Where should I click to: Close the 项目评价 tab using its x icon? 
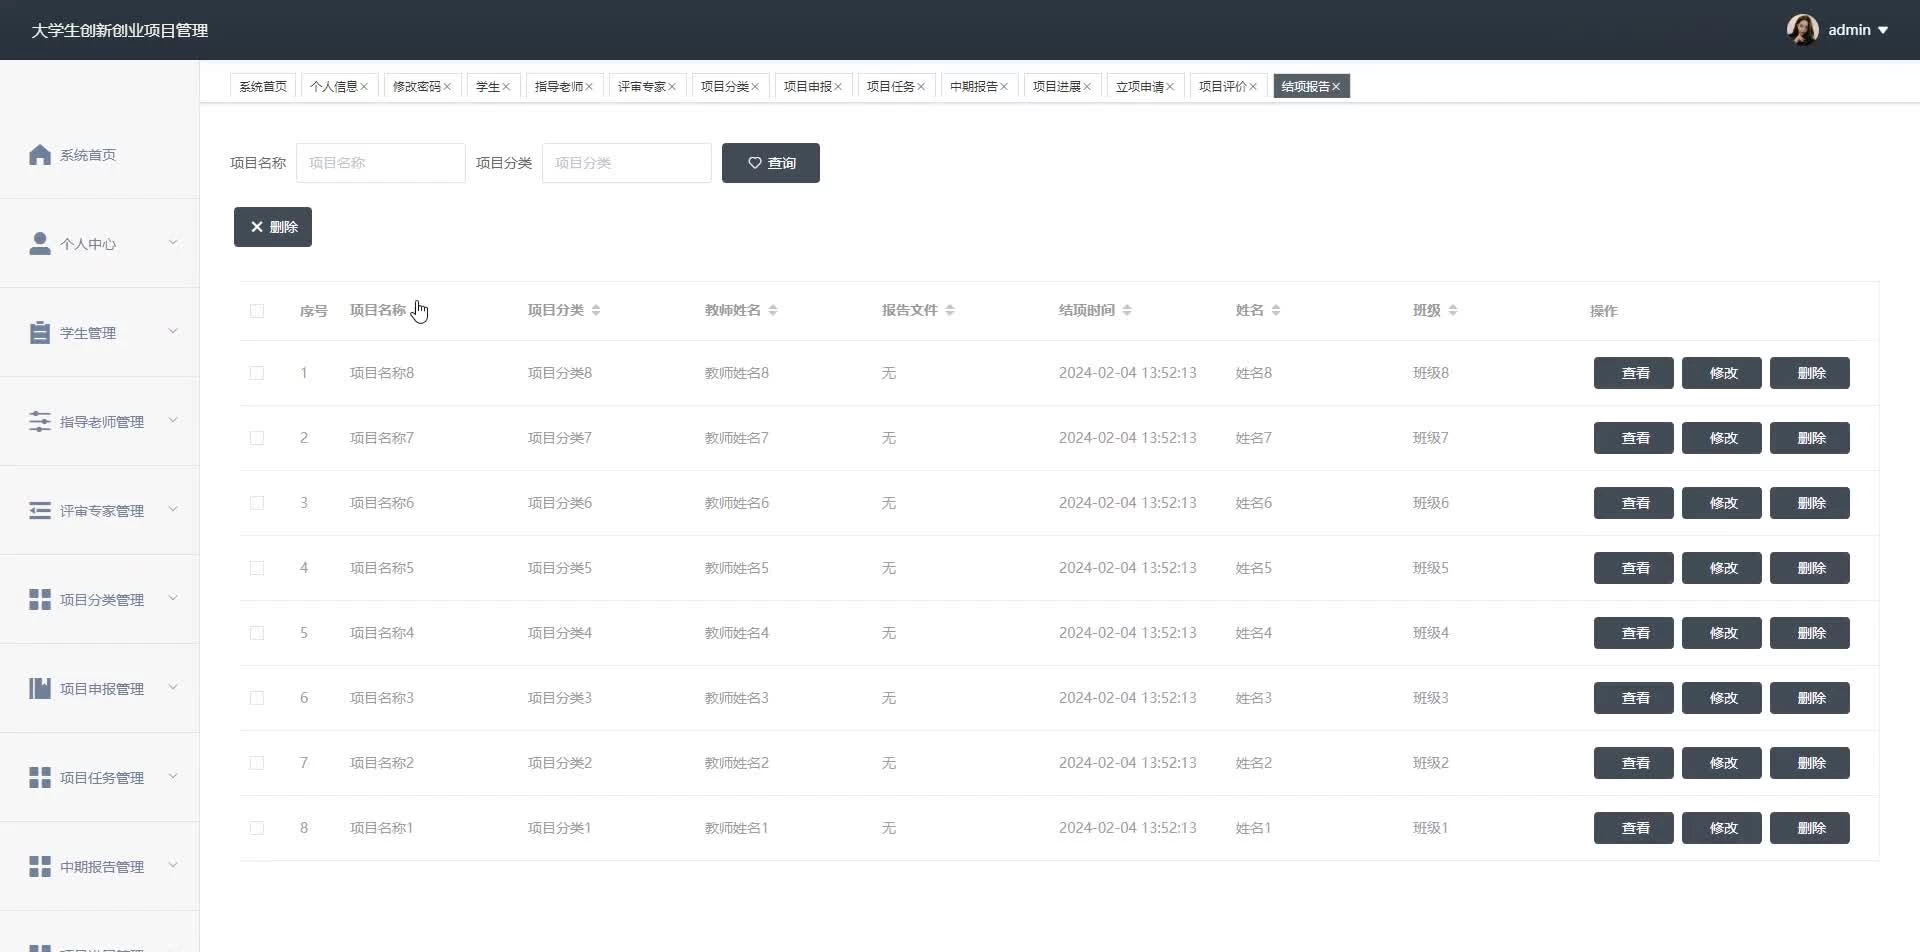point(1253,87)
